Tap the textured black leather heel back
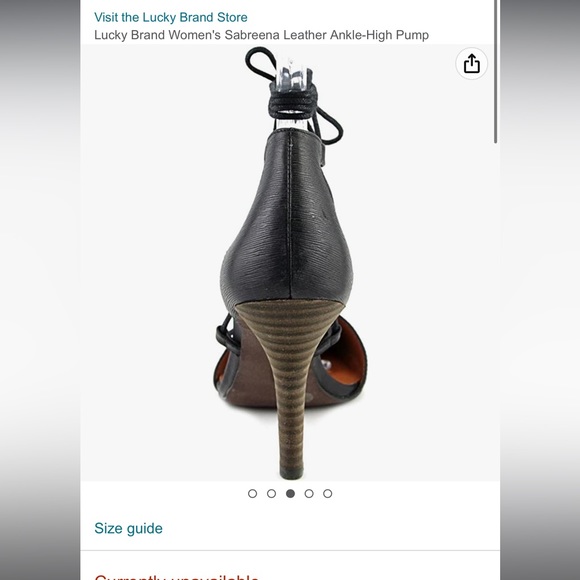The width and height of the screenshot is (580, 580). point(287,218)
